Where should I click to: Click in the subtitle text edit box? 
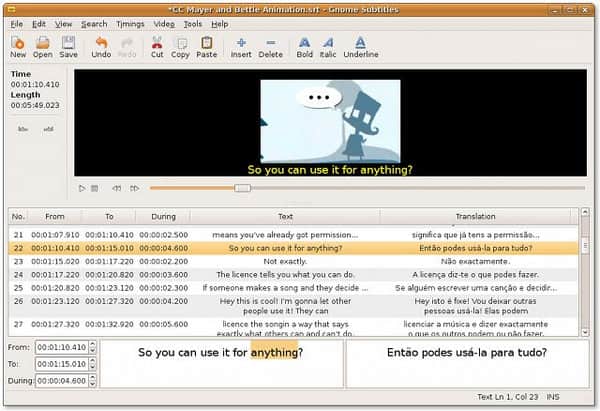[222, 364]
